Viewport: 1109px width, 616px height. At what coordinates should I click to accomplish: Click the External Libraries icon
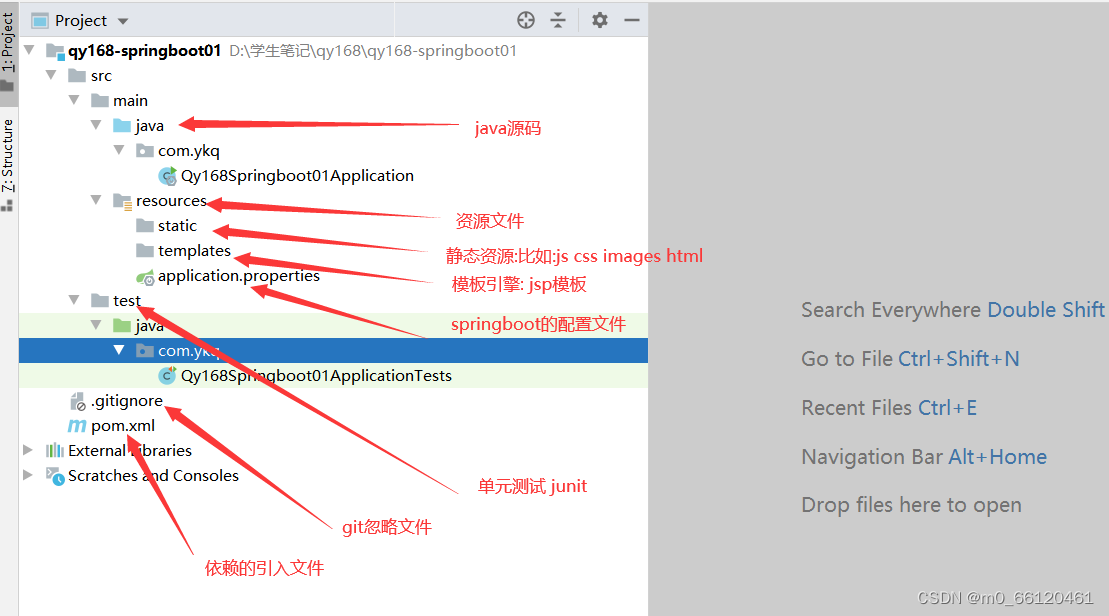(55, 450)
